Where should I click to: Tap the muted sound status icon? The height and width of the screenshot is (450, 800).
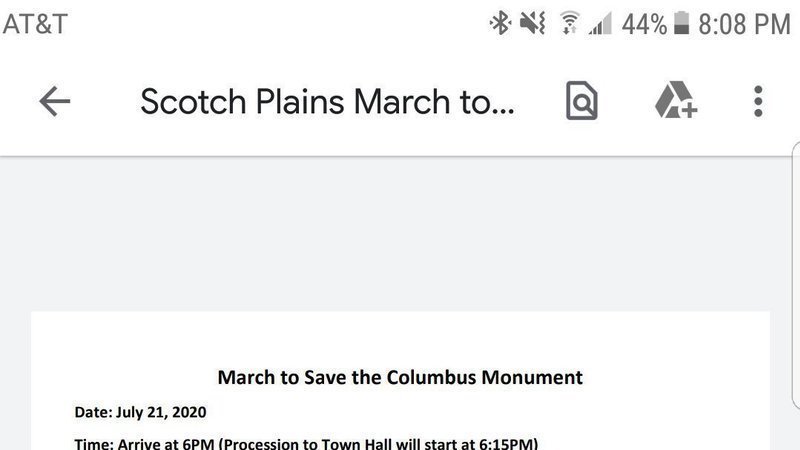click(x=533, y=24)
